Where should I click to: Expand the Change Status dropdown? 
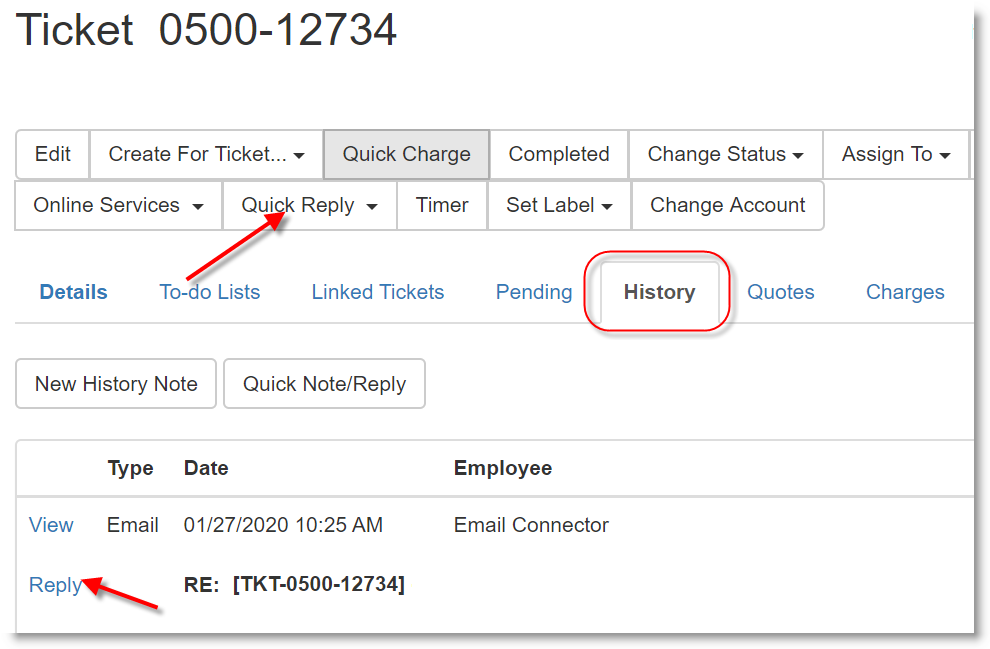point(725,154)
